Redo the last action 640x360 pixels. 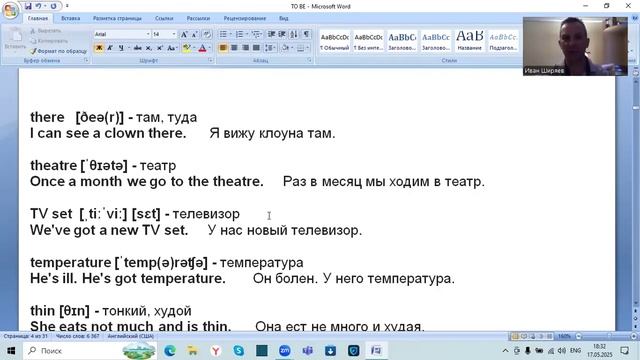tap(53, 6)
